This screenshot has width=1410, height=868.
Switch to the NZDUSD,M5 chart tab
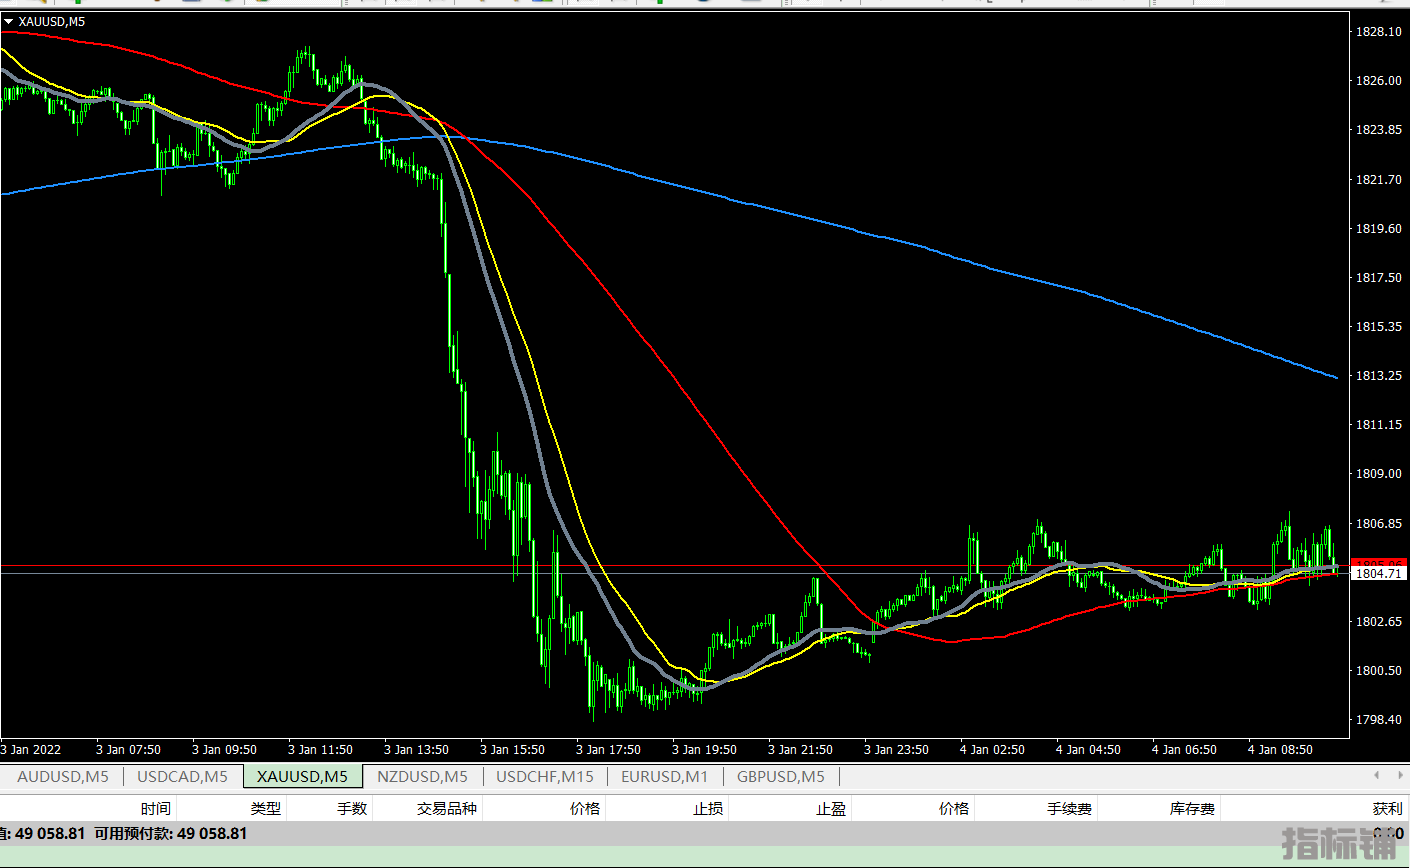[x=422, y=777]
